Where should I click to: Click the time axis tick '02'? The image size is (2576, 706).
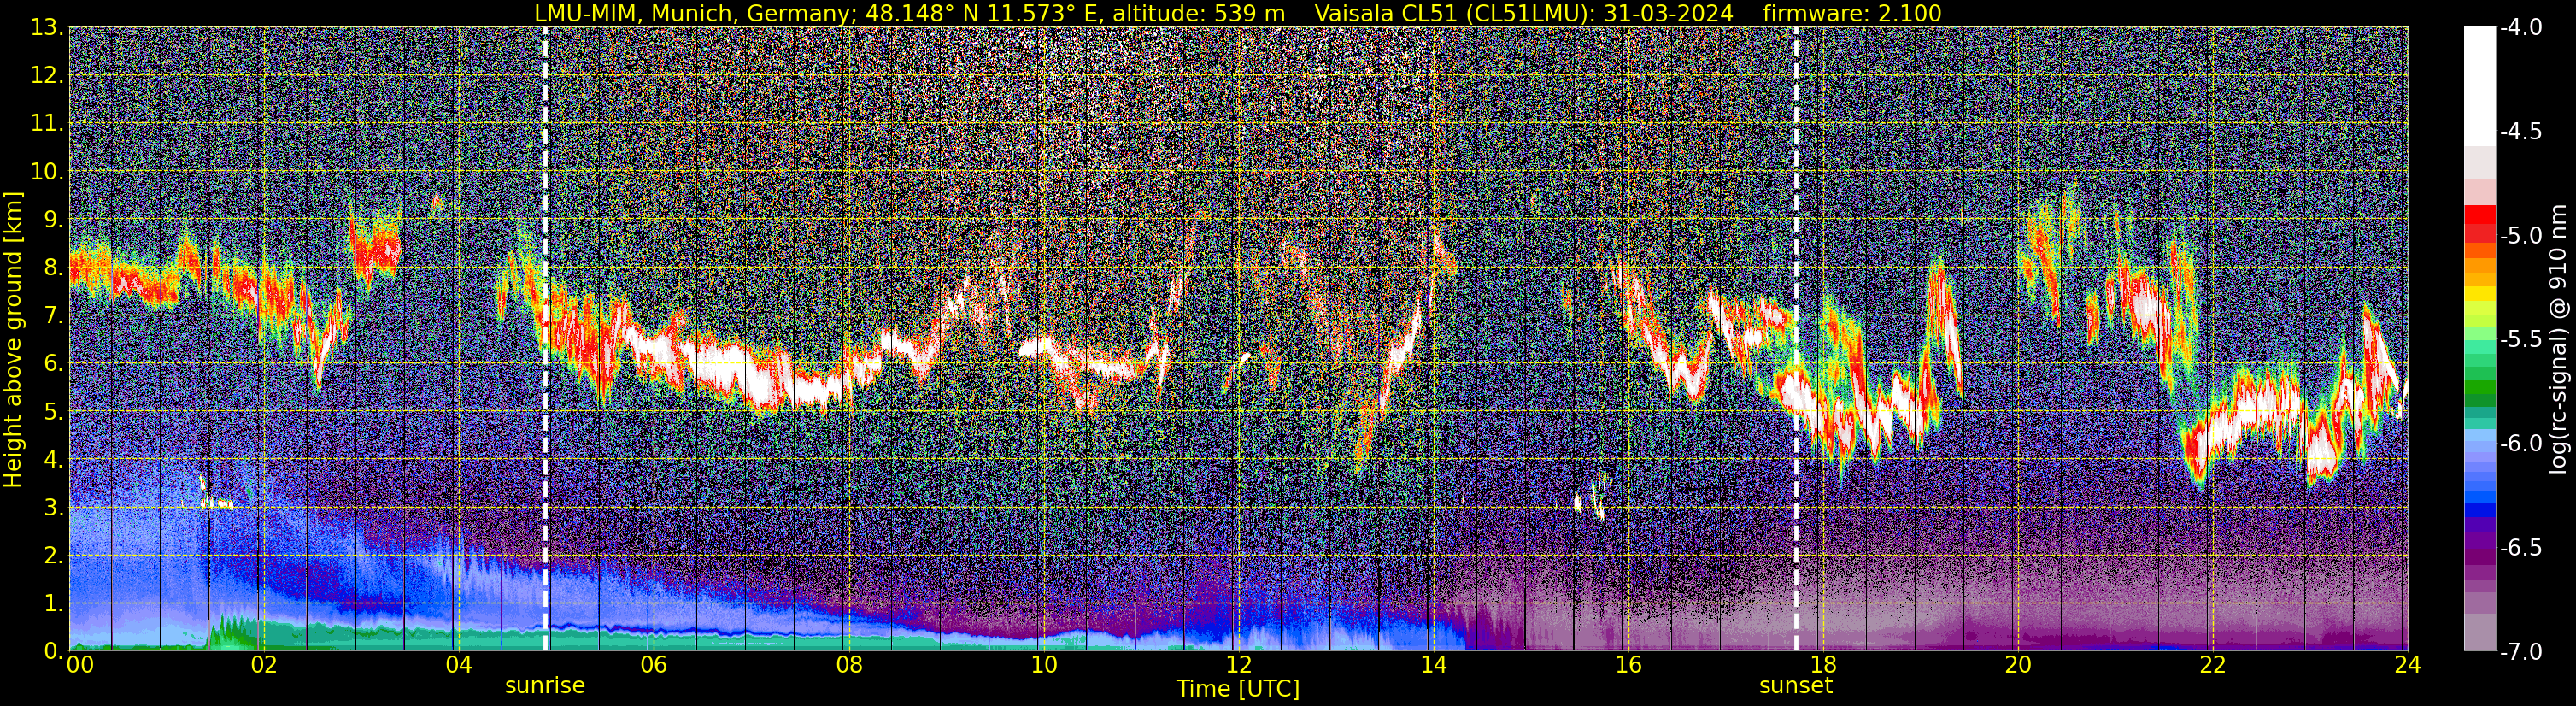(263, 665)
